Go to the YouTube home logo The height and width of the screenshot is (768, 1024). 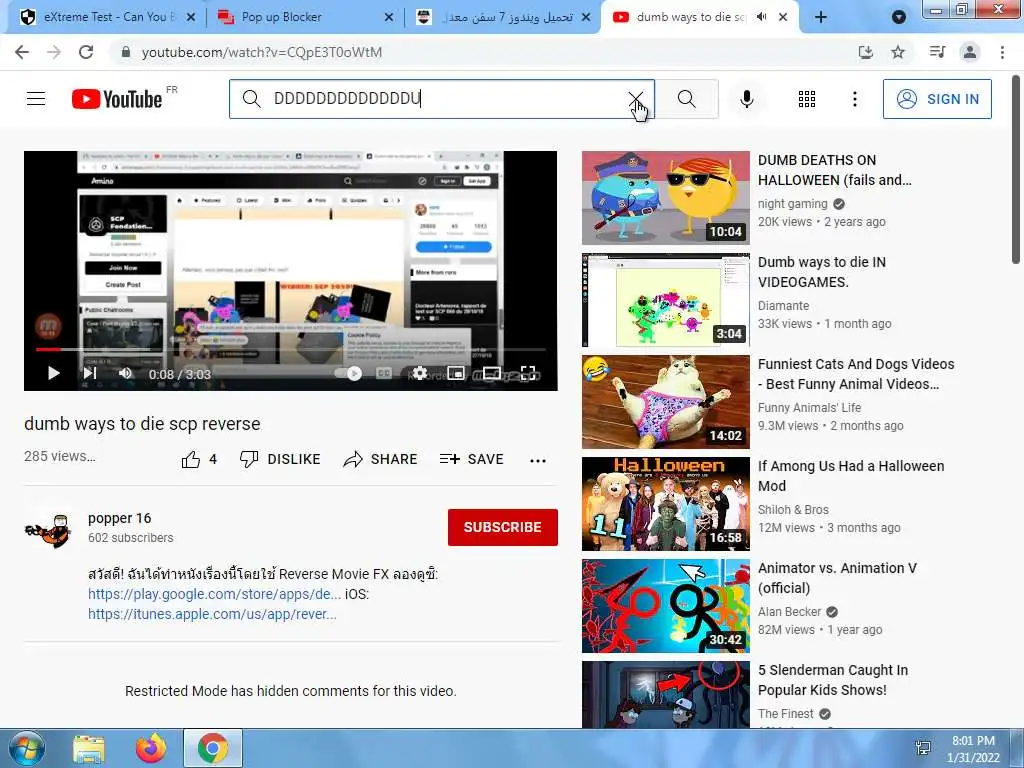[x=117, y=99]
